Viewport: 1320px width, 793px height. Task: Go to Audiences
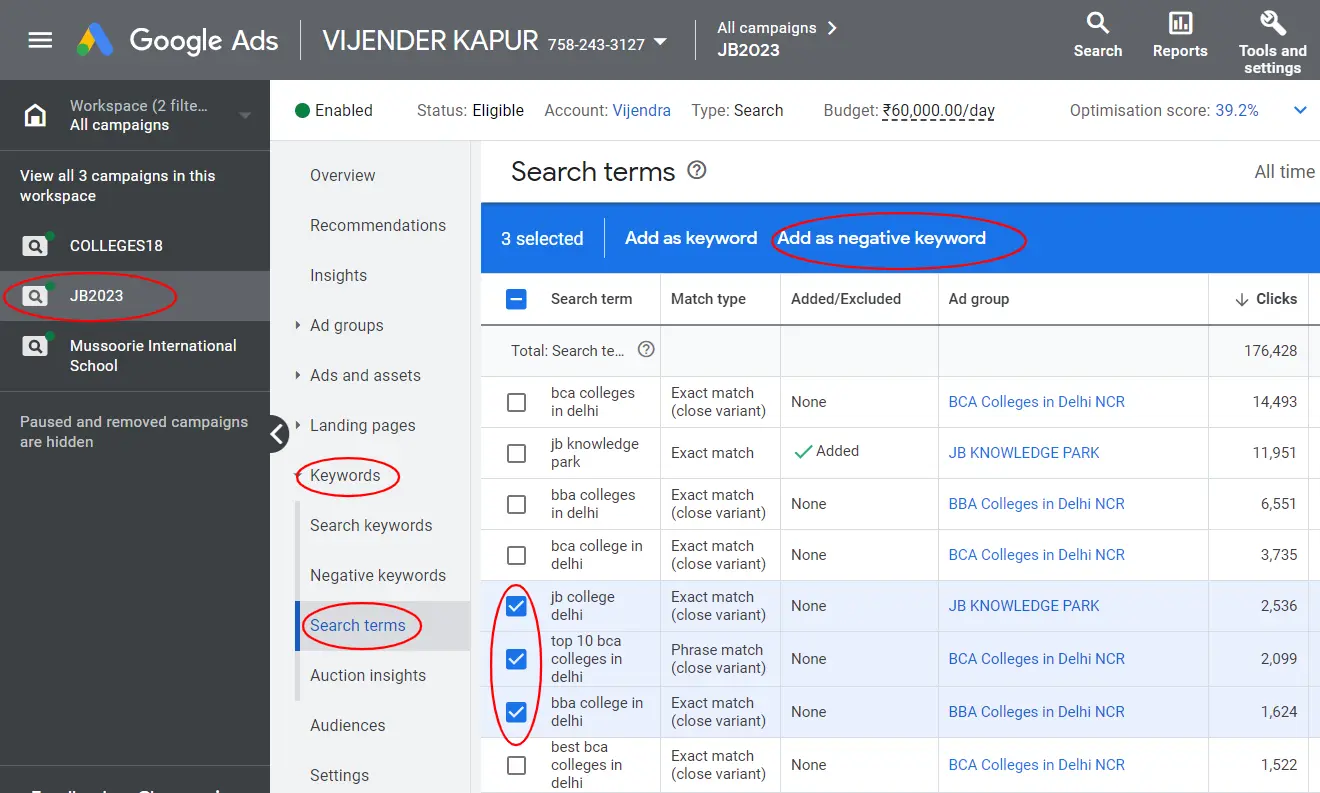[x=348, y=725]
